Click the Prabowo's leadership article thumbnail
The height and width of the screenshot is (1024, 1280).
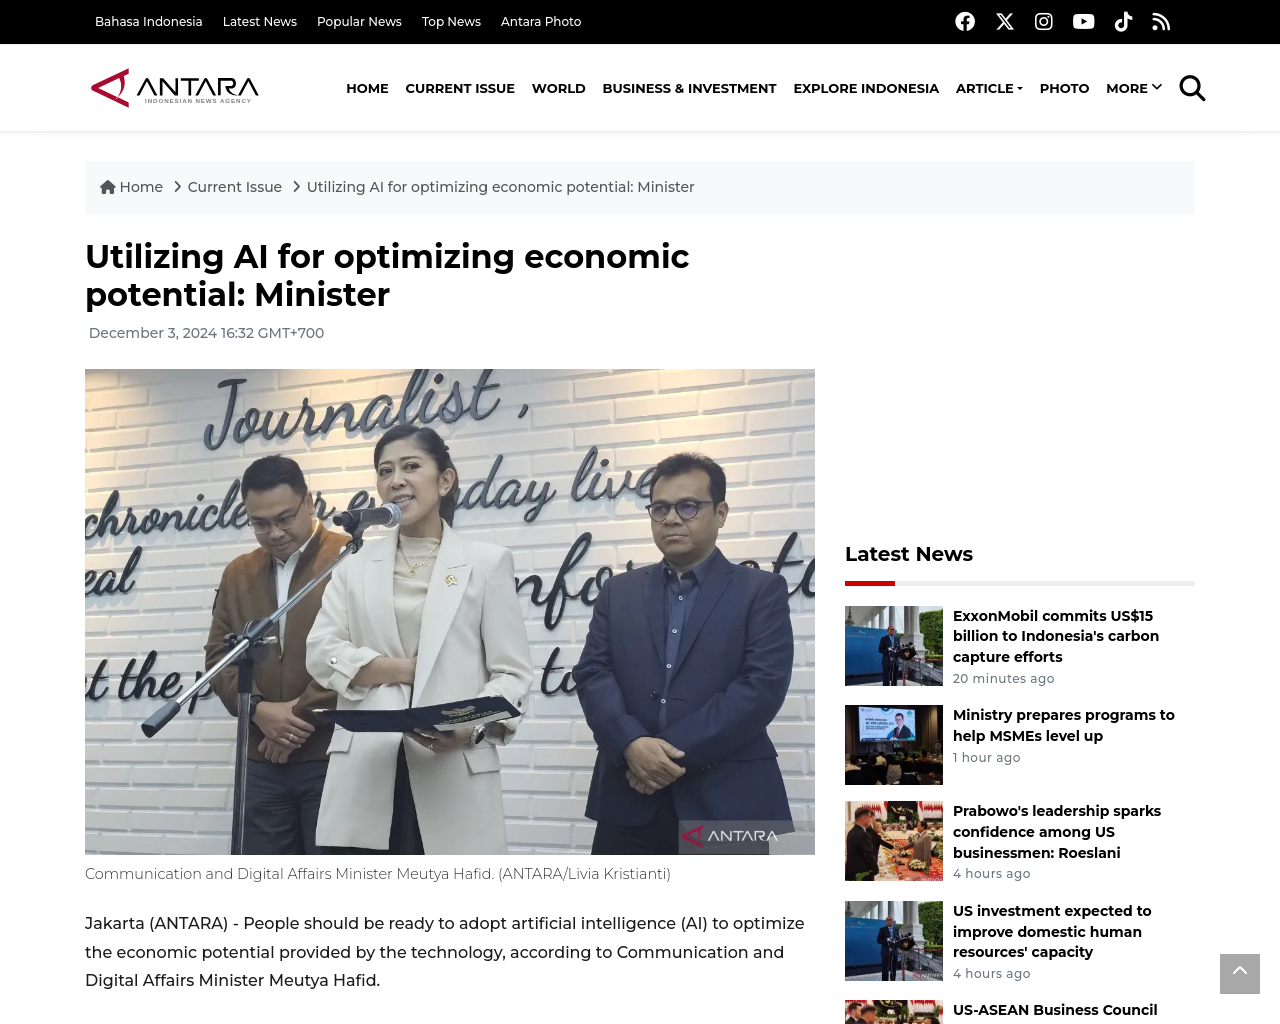tap(894, 841)
